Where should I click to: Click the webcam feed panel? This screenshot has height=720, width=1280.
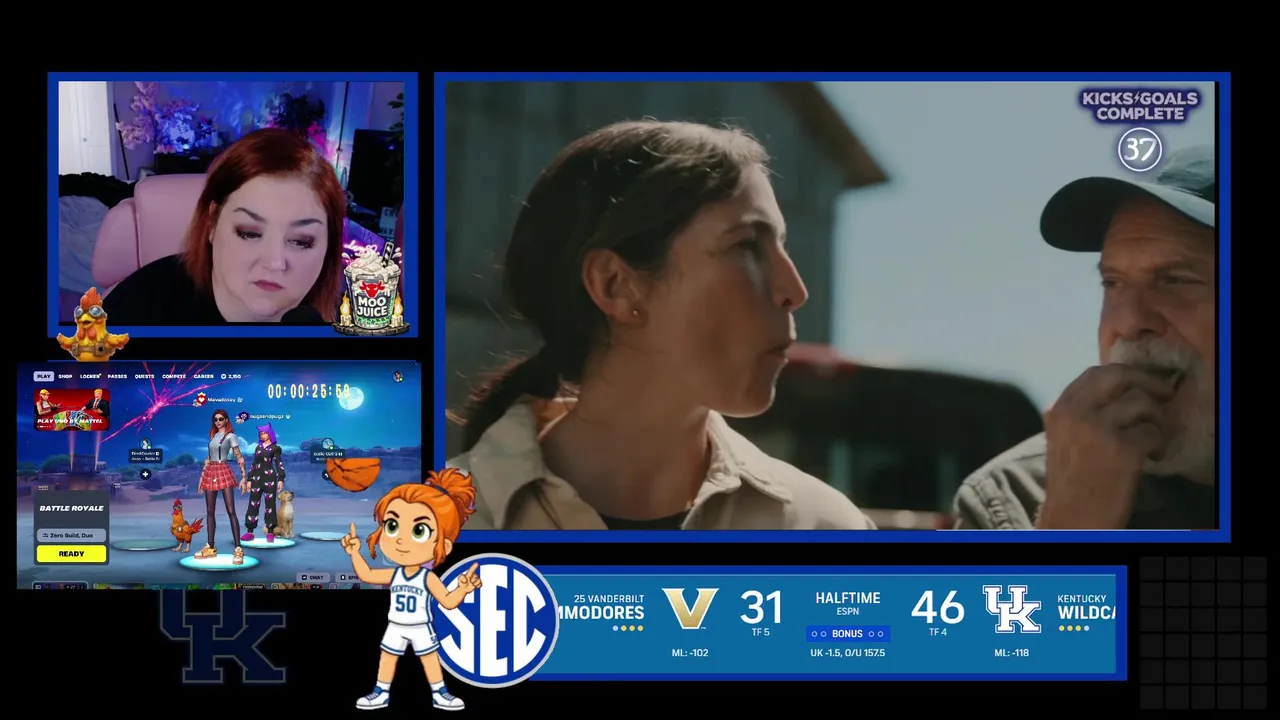click(x=231, y=203)
